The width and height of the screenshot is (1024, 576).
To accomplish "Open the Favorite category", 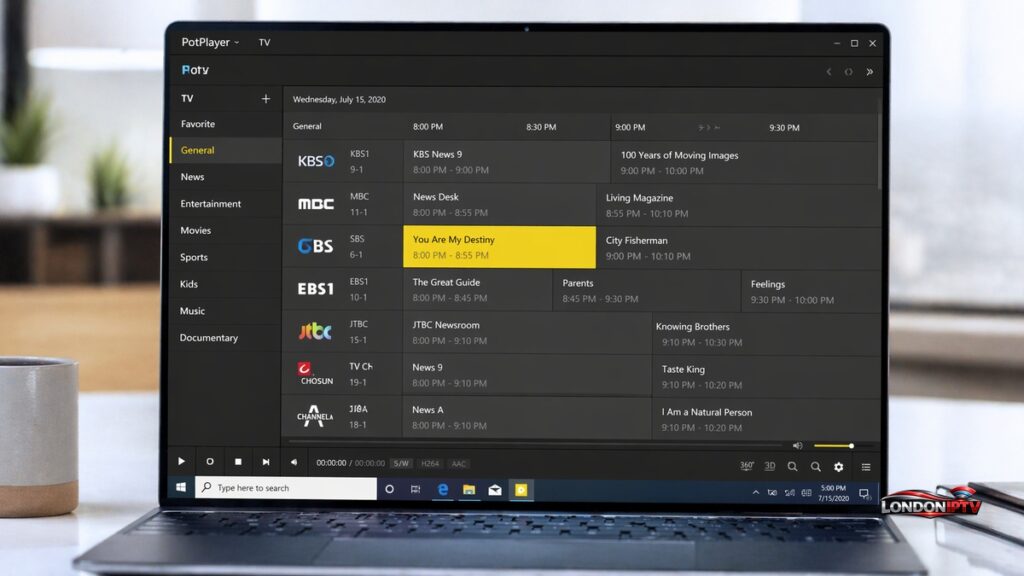I will (225, 123).
